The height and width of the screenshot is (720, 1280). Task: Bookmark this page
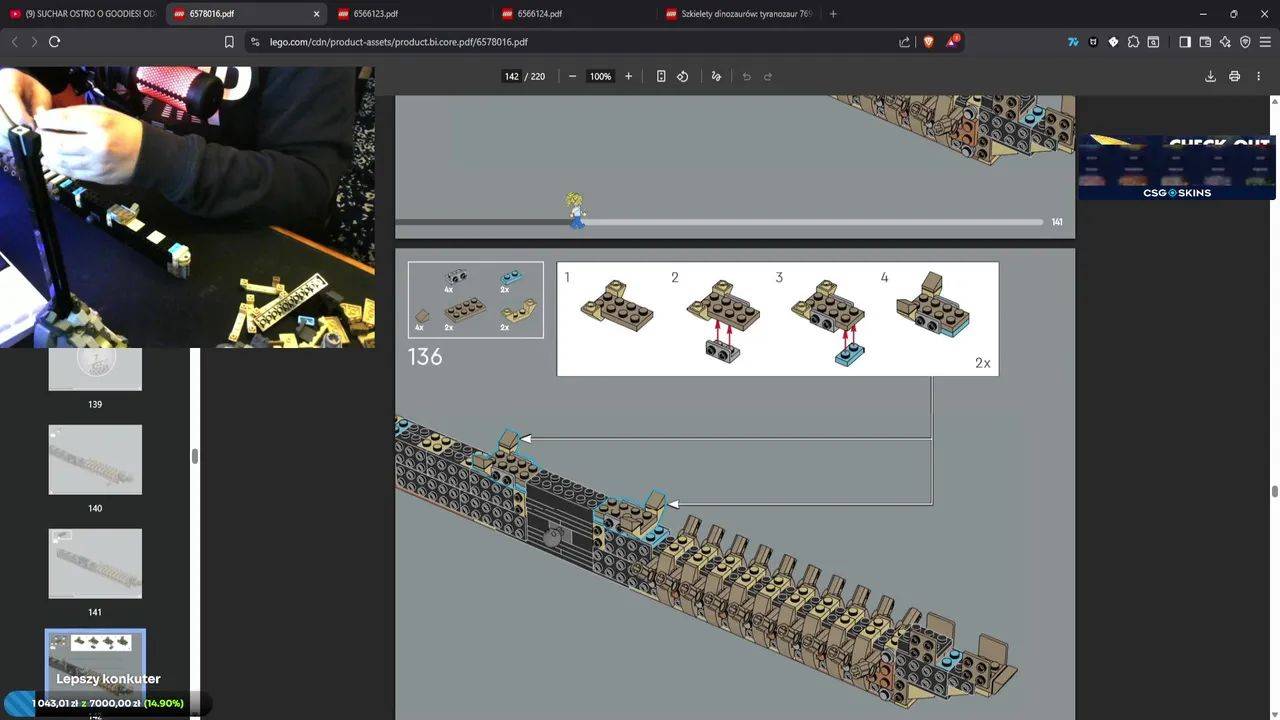point(229,42)
